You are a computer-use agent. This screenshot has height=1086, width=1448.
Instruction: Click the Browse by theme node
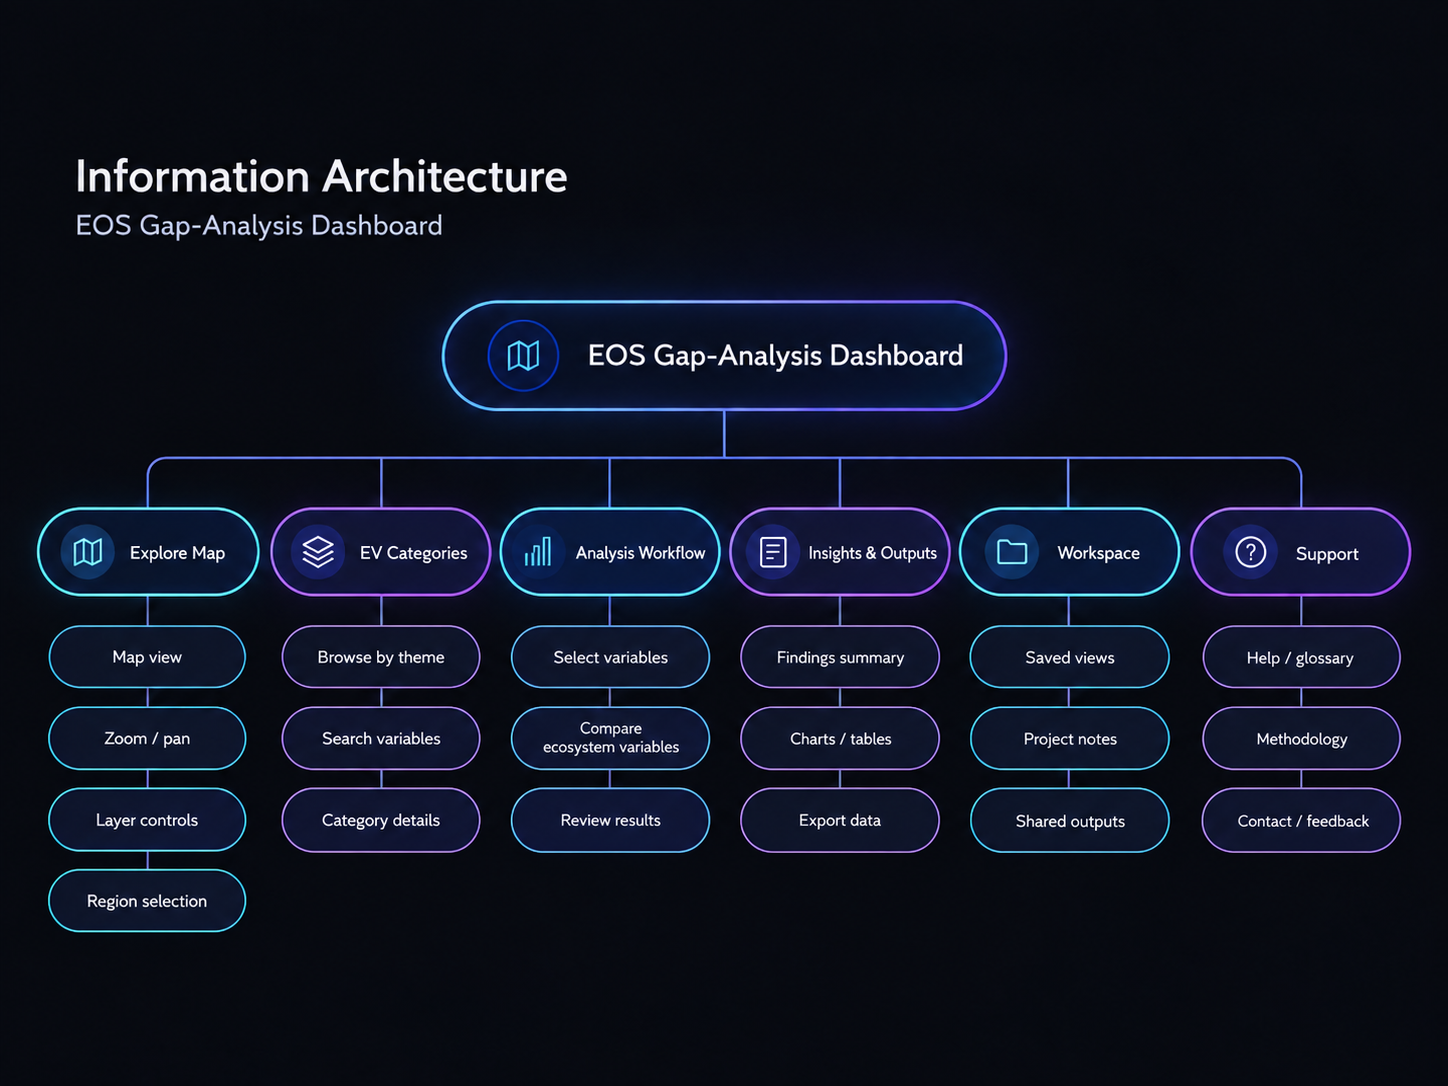[381, 657]
